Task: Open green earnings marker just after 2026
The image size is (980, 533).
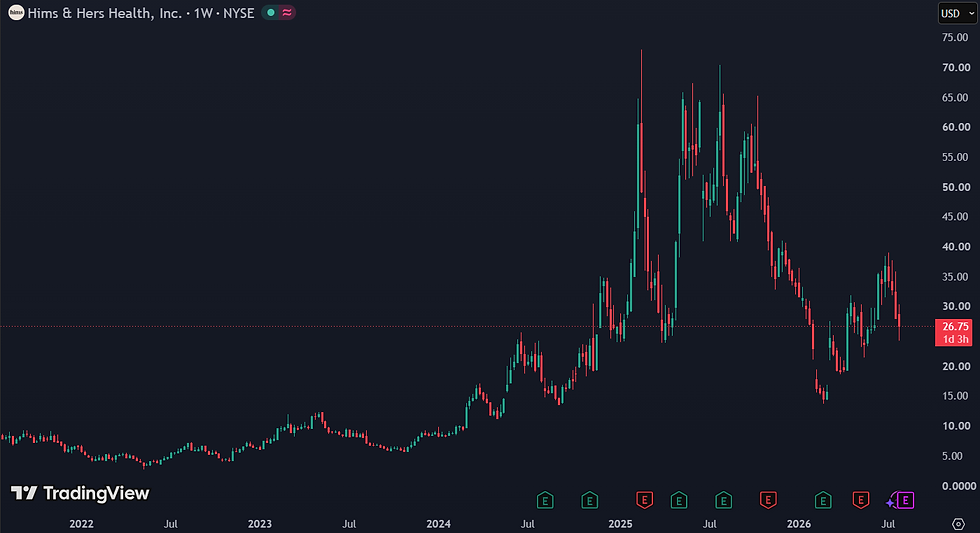Action: pyautogui.click(x=823, y=501)
